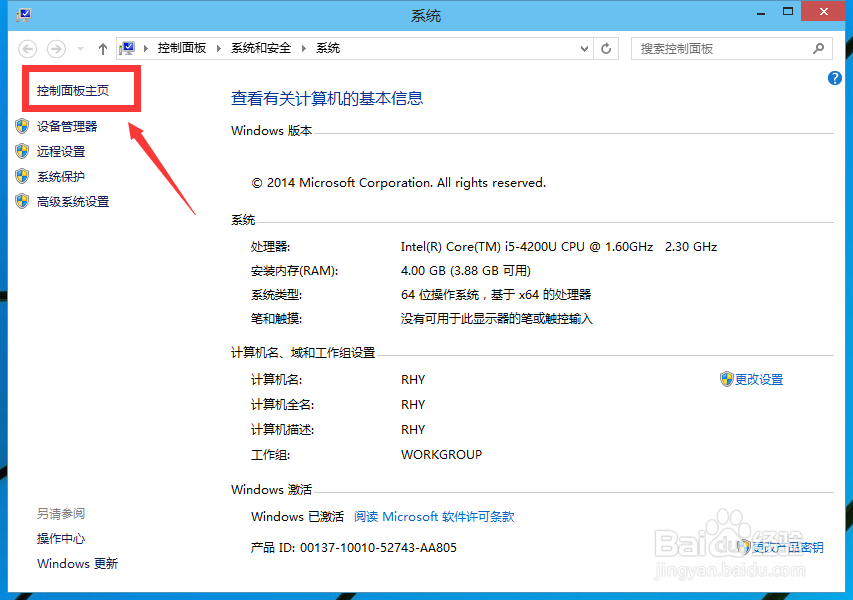Image resolution: width=853 pixels, height=600 pixels.
Task: Expand the chevron after 控制面板 breadcrumb
Action: (x=219, y=48)
